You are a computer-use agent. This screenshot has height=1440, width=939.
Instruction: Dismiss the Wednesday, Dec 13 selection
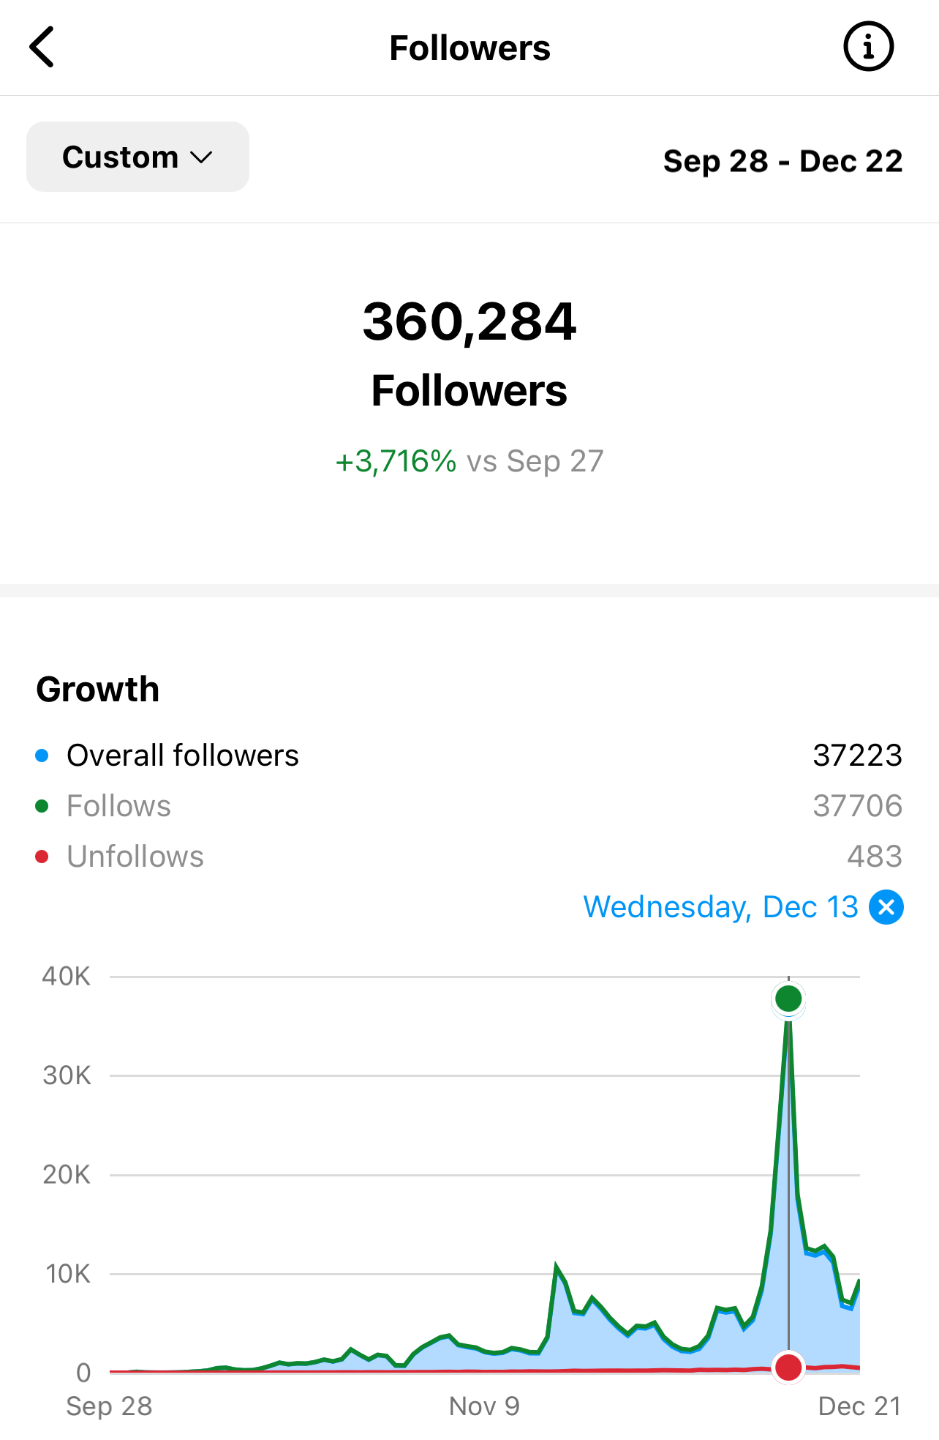[x=886, y=907]
